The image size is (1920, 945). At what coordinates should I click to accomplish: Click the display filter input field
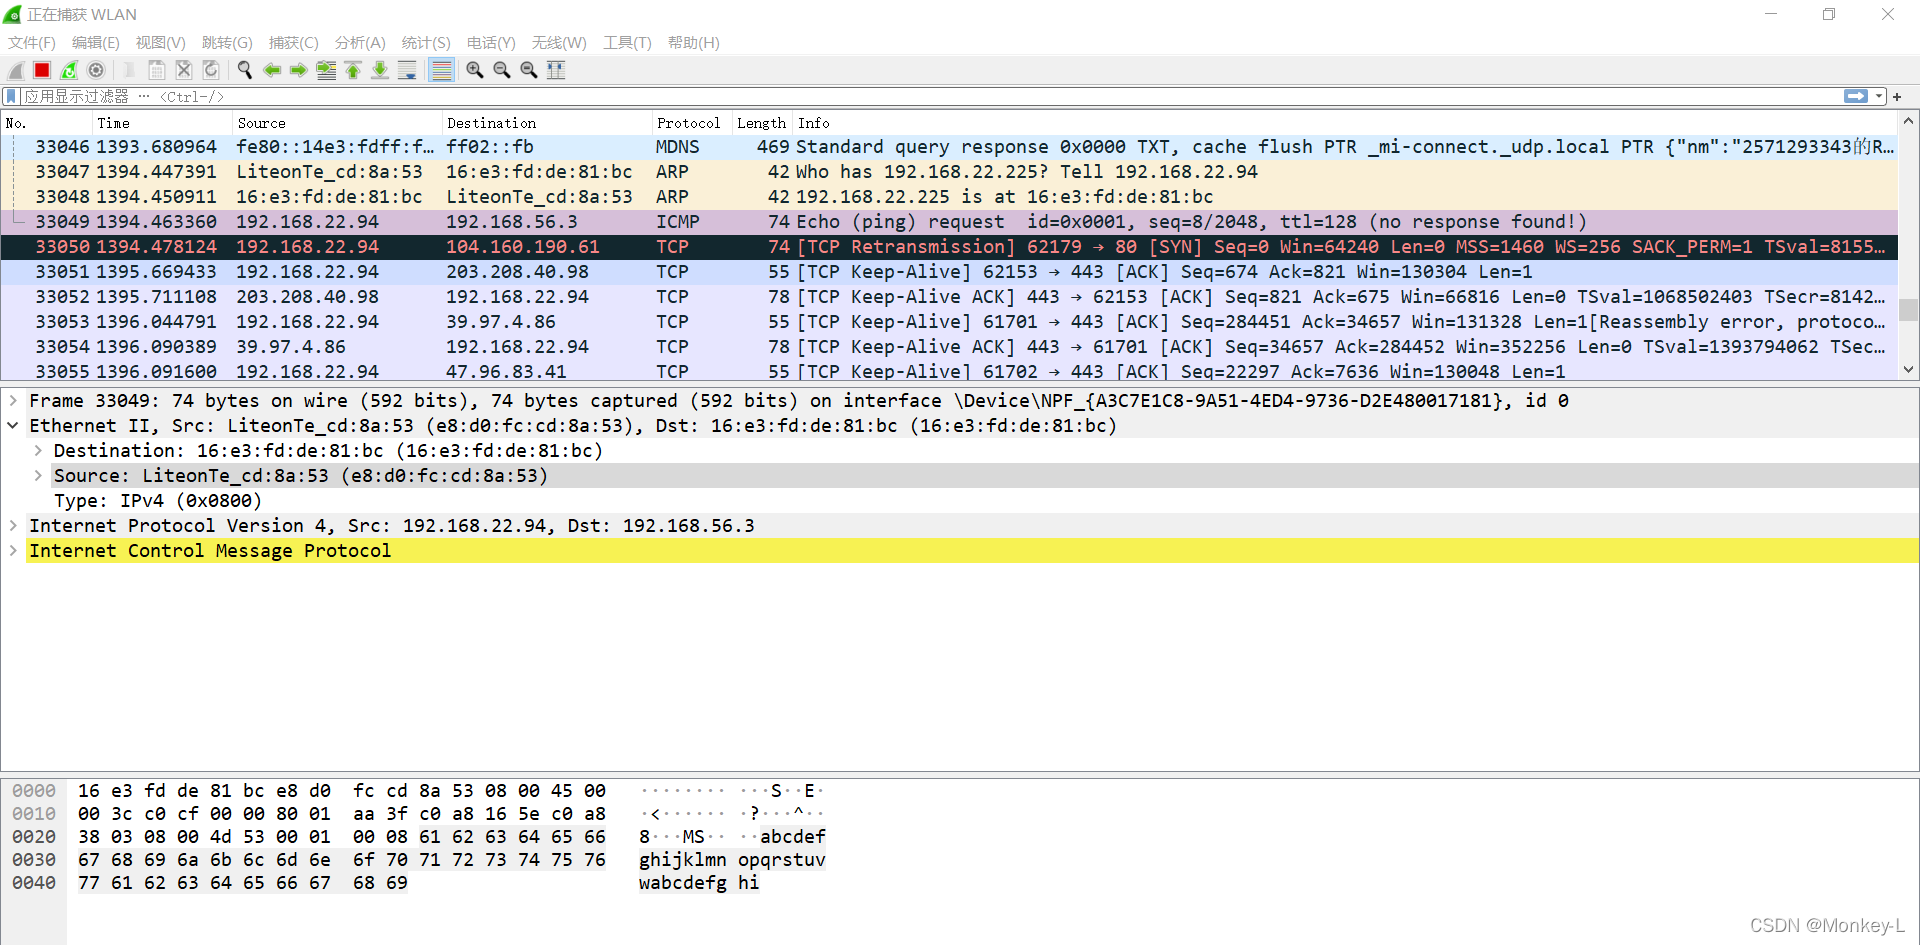click(930, 96)
